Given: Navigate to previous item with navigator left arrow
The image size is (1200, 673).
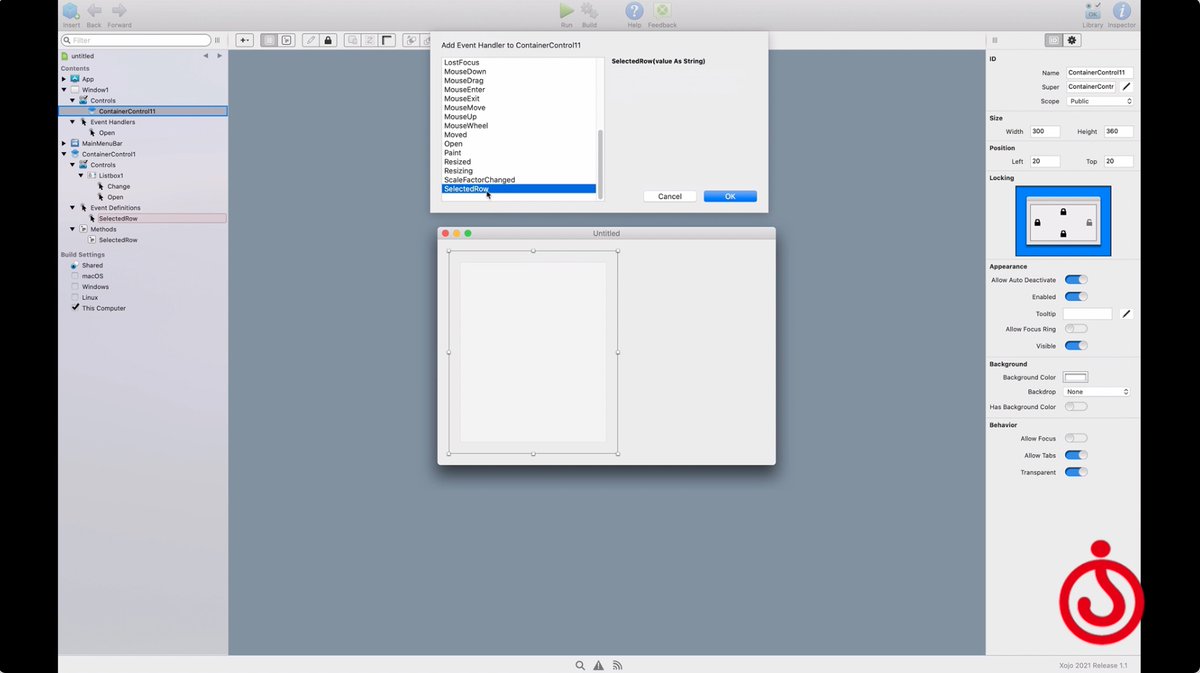Looking at the screenshot, I should tap(206, 56).
